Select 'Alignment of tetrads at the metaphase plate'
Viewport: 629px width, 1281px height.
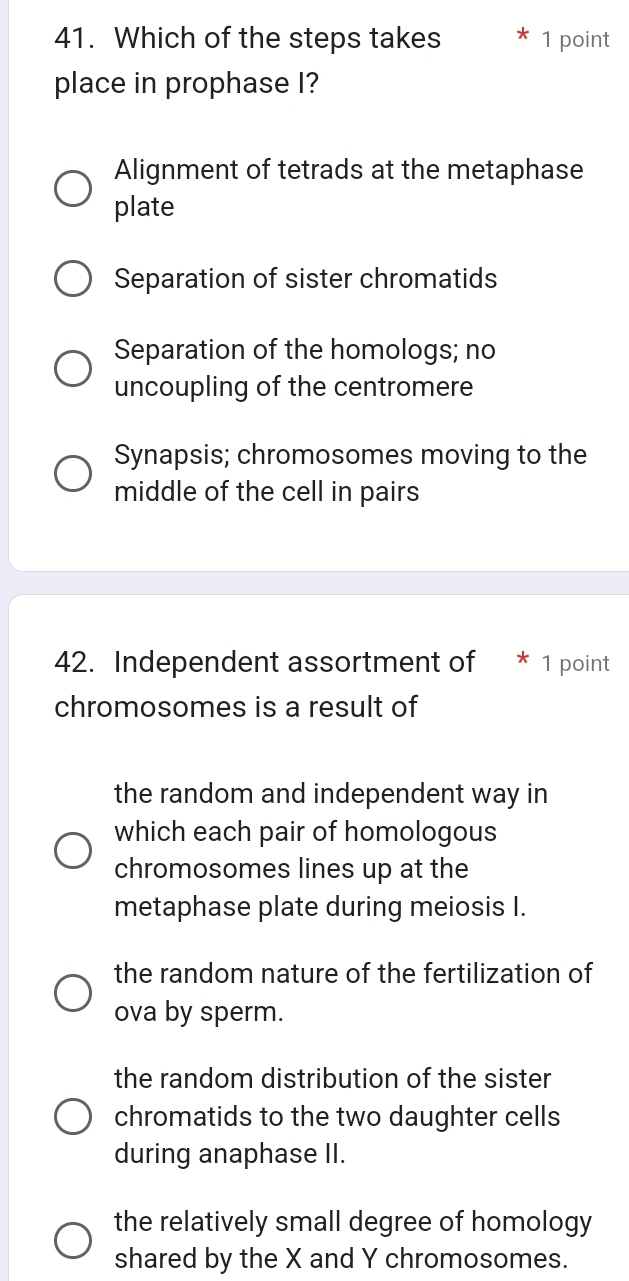71,188
